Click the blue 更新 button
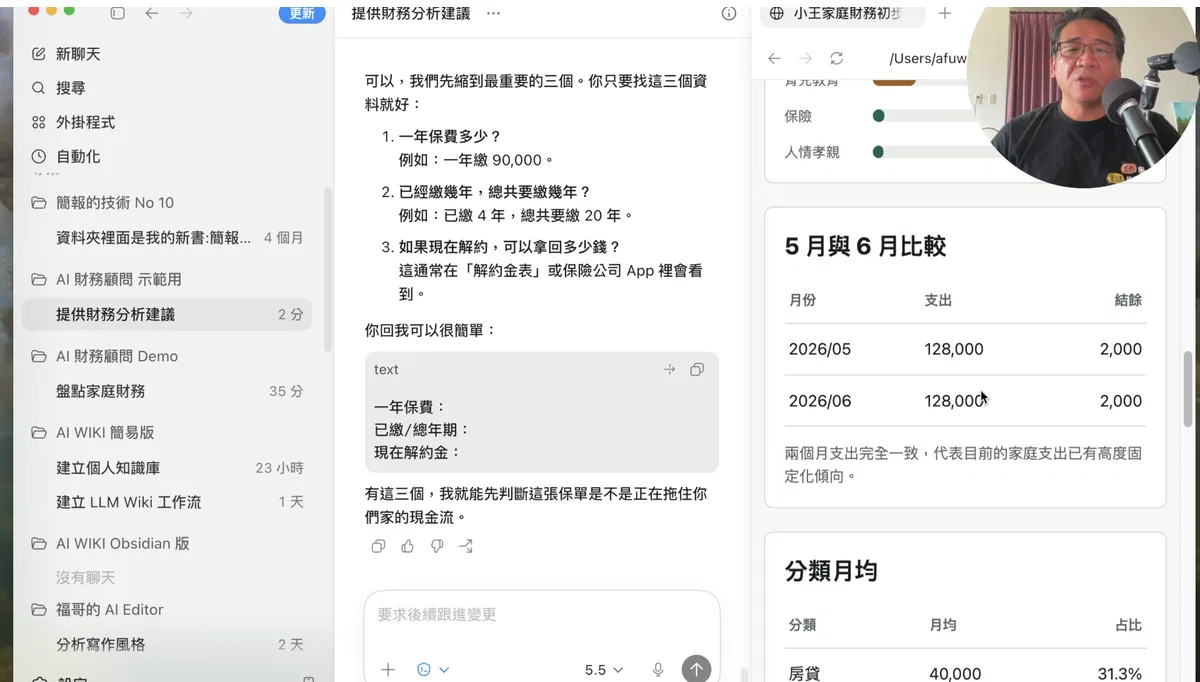The height and width of the screenshot is (682, 1200). [301, 13]
